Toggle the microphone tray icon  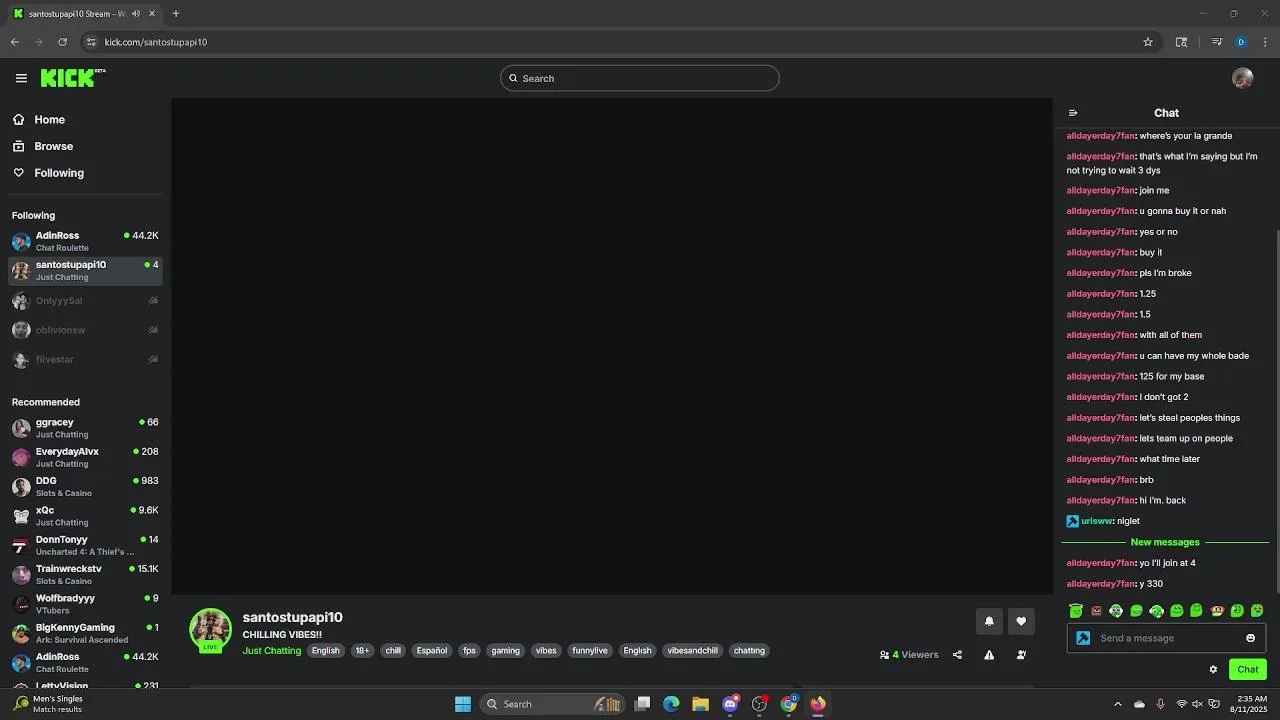pos(1160,704)
